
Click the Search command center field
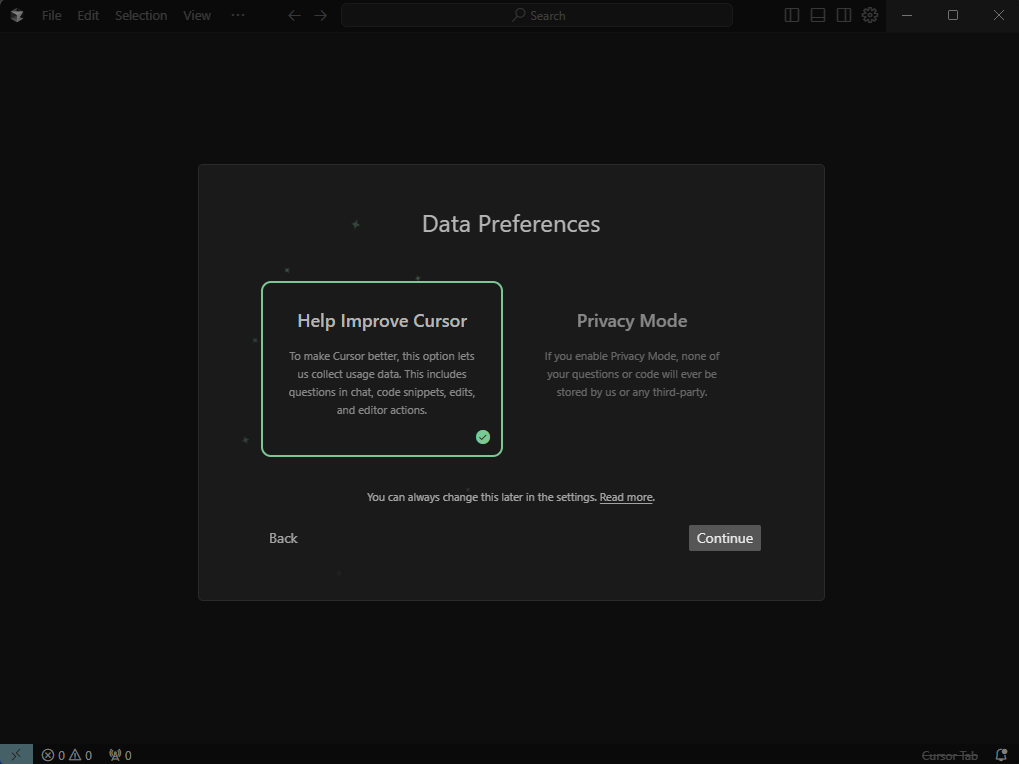pos(537,15)
